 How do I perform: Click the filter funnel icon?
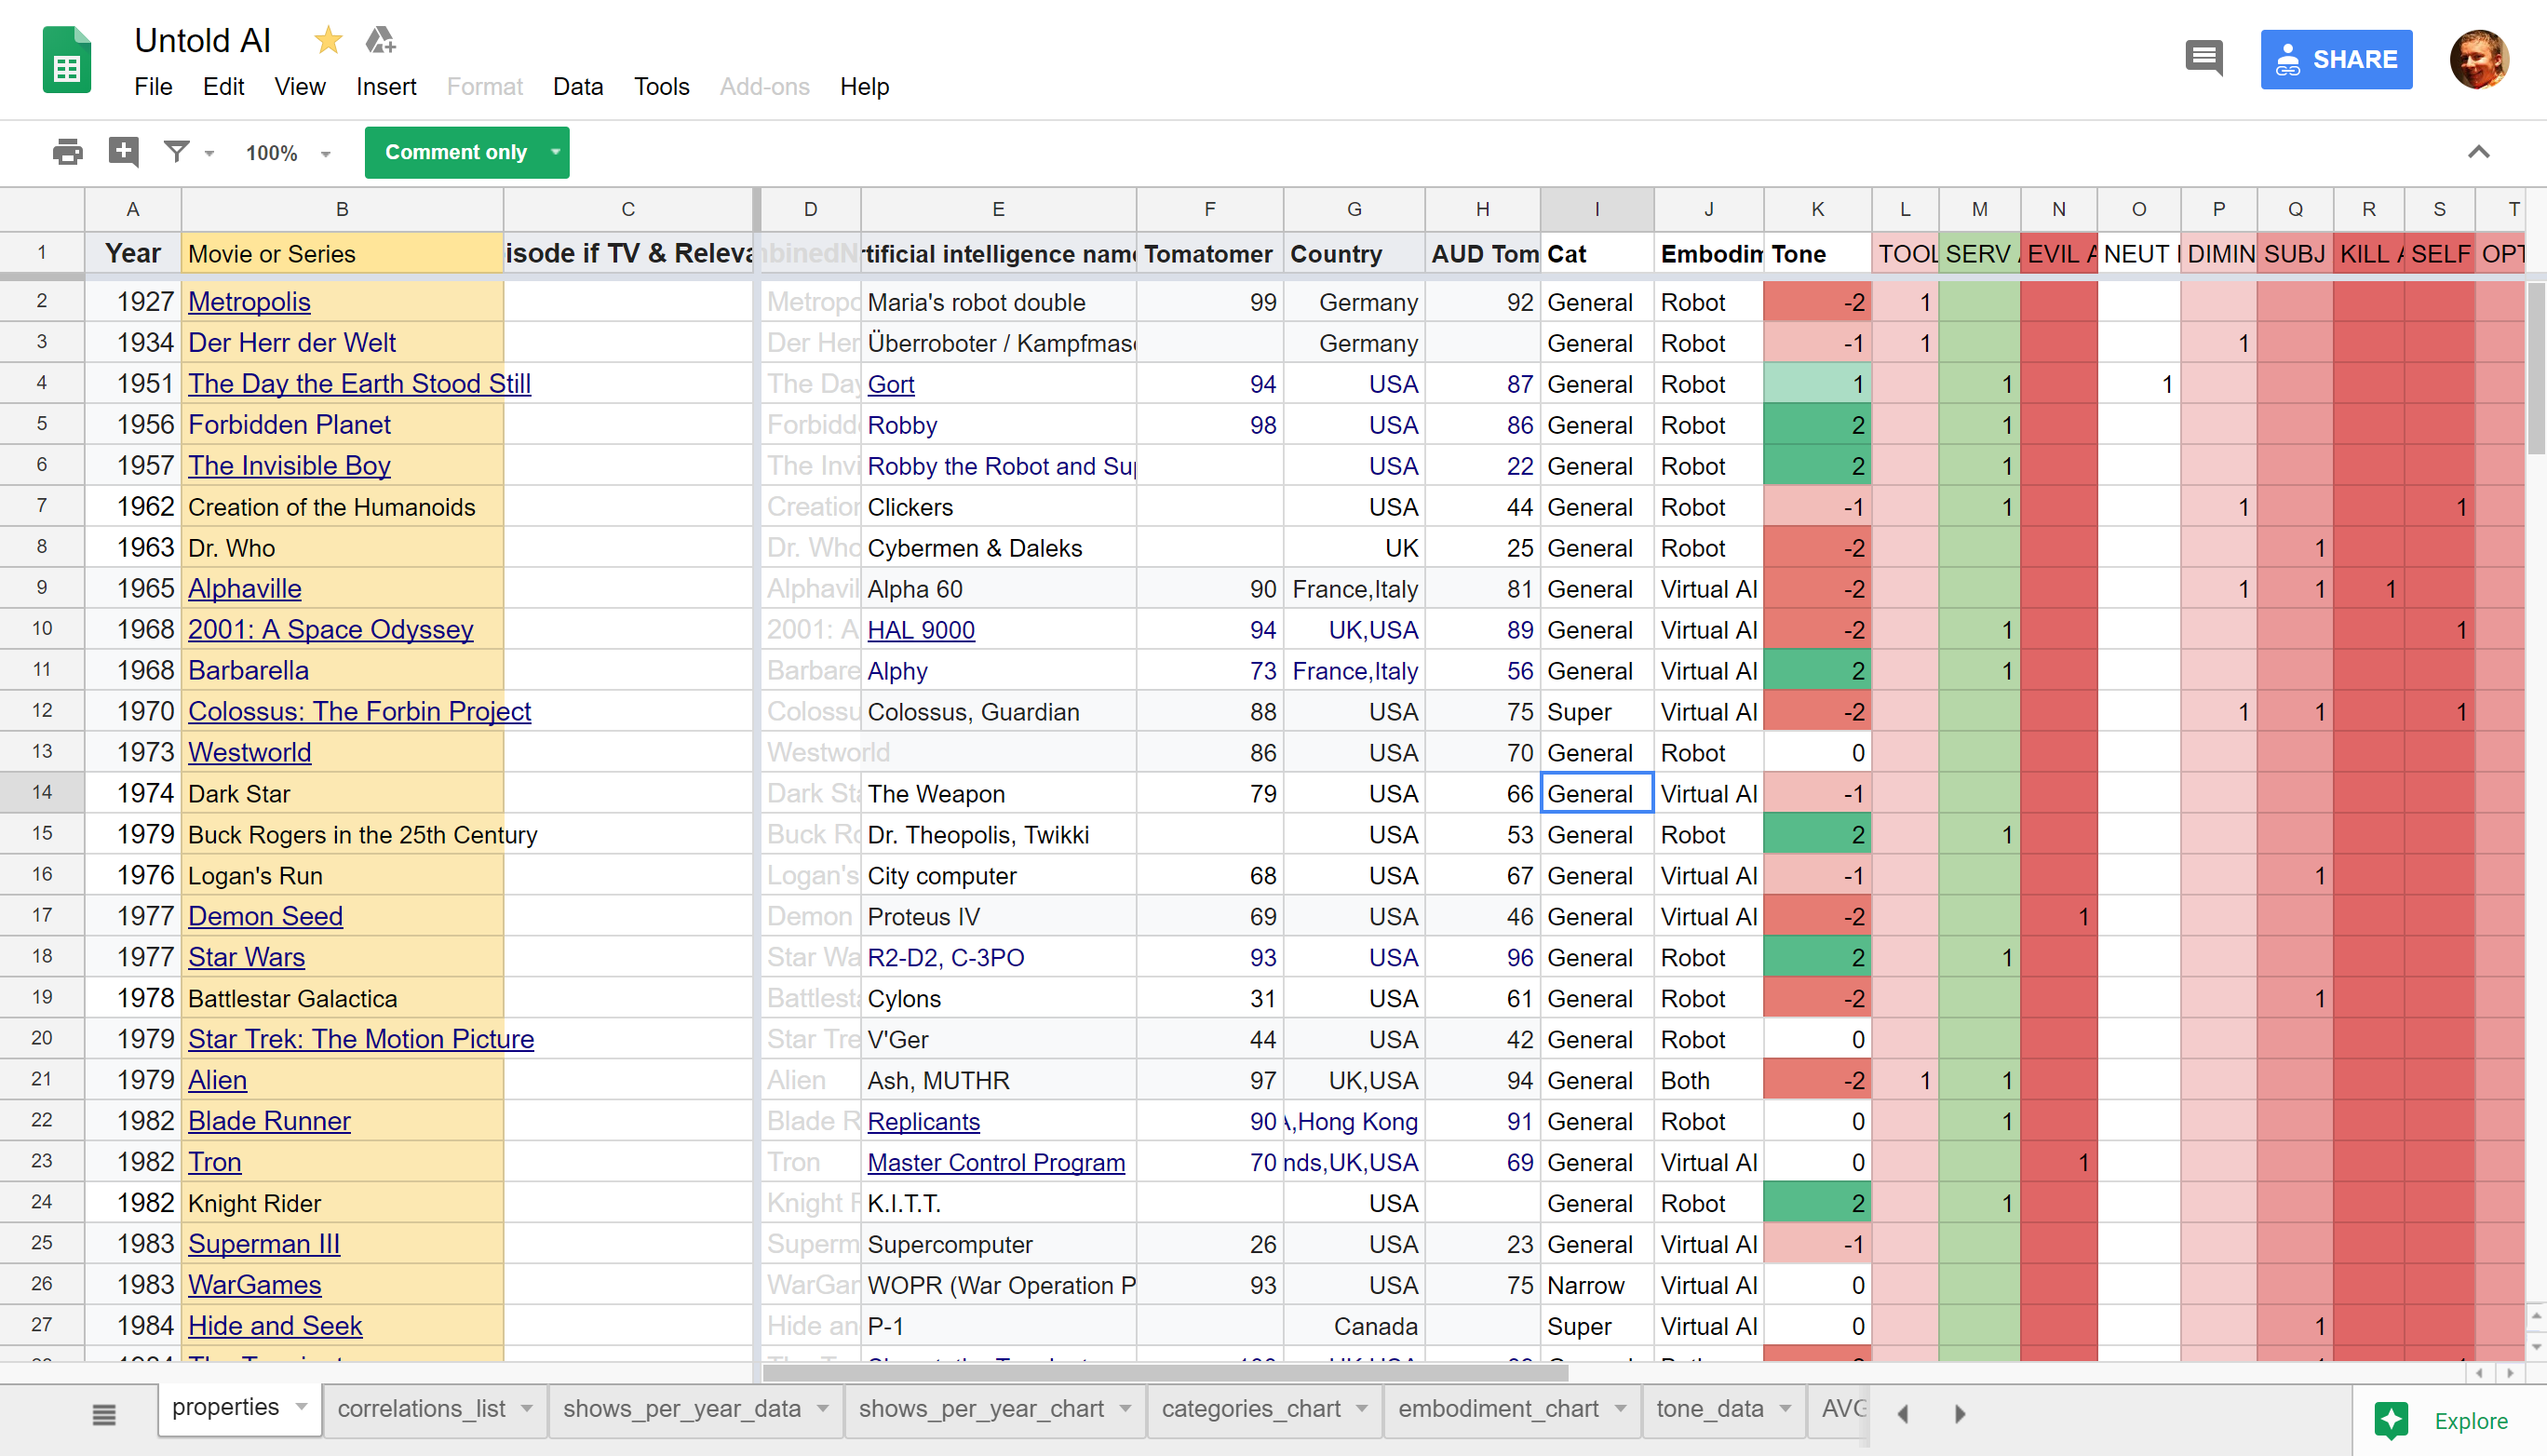[177, 152]
